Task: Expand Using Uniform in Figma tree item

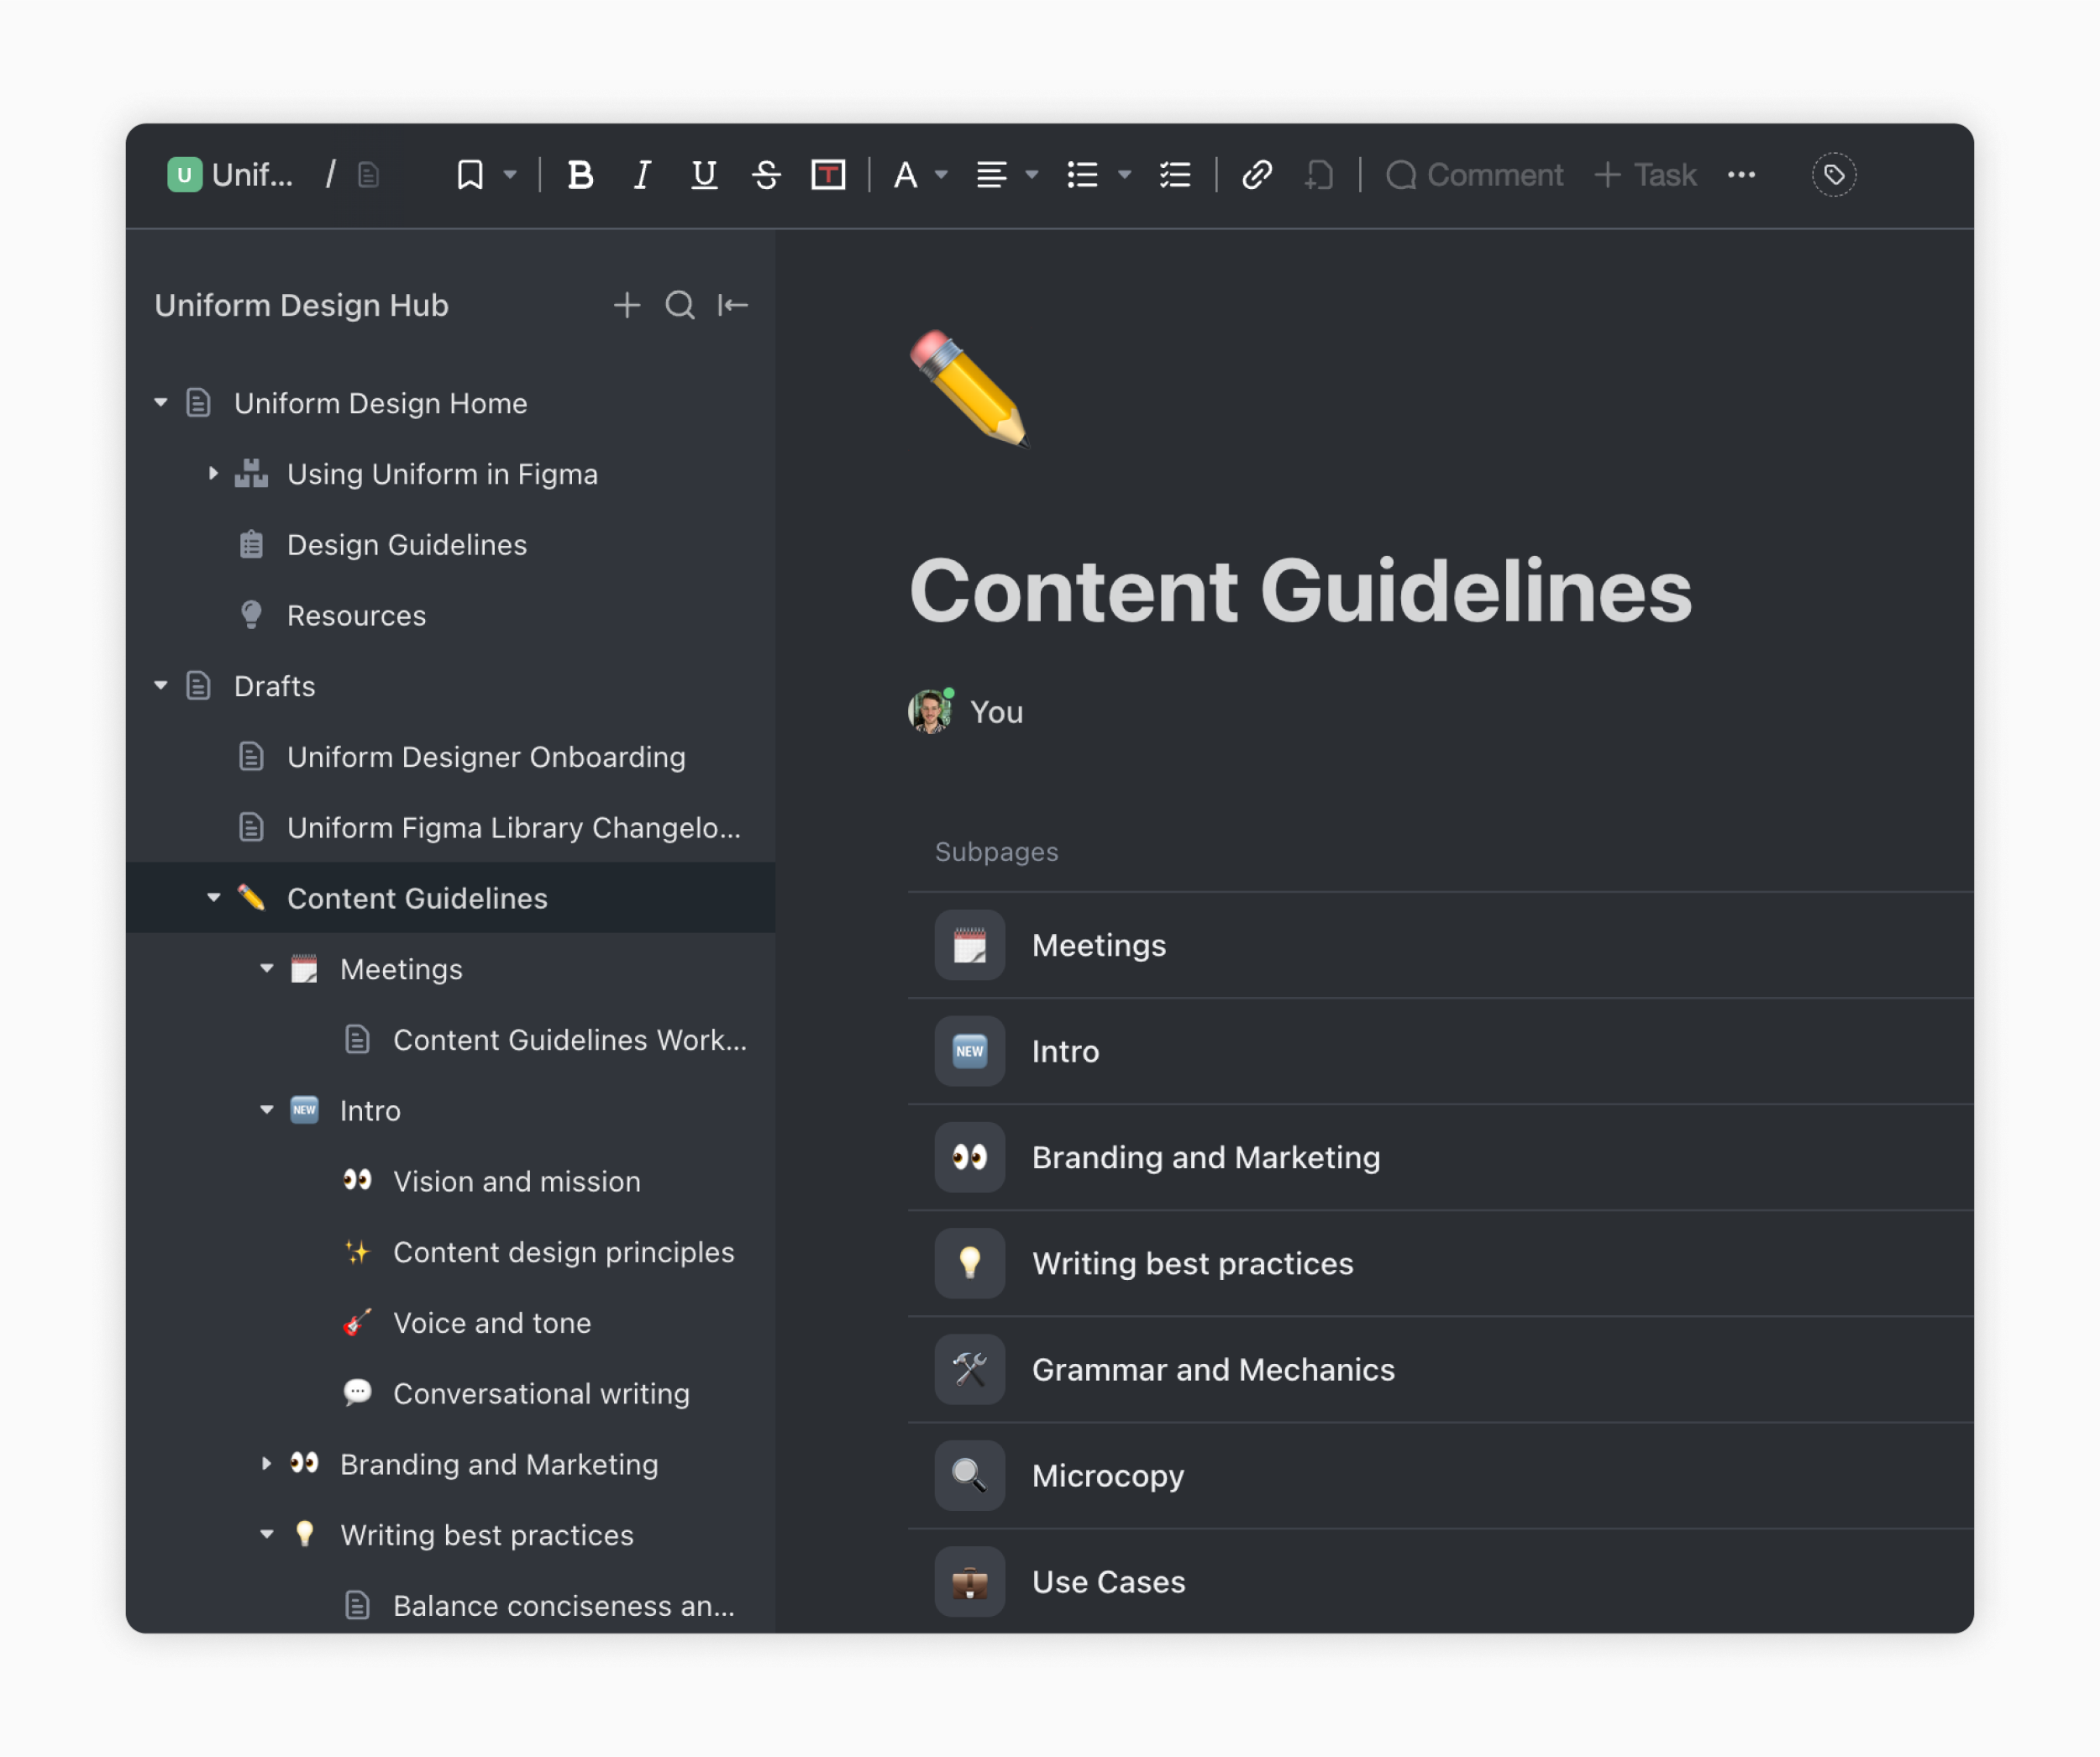Action: tap(213, 474)
